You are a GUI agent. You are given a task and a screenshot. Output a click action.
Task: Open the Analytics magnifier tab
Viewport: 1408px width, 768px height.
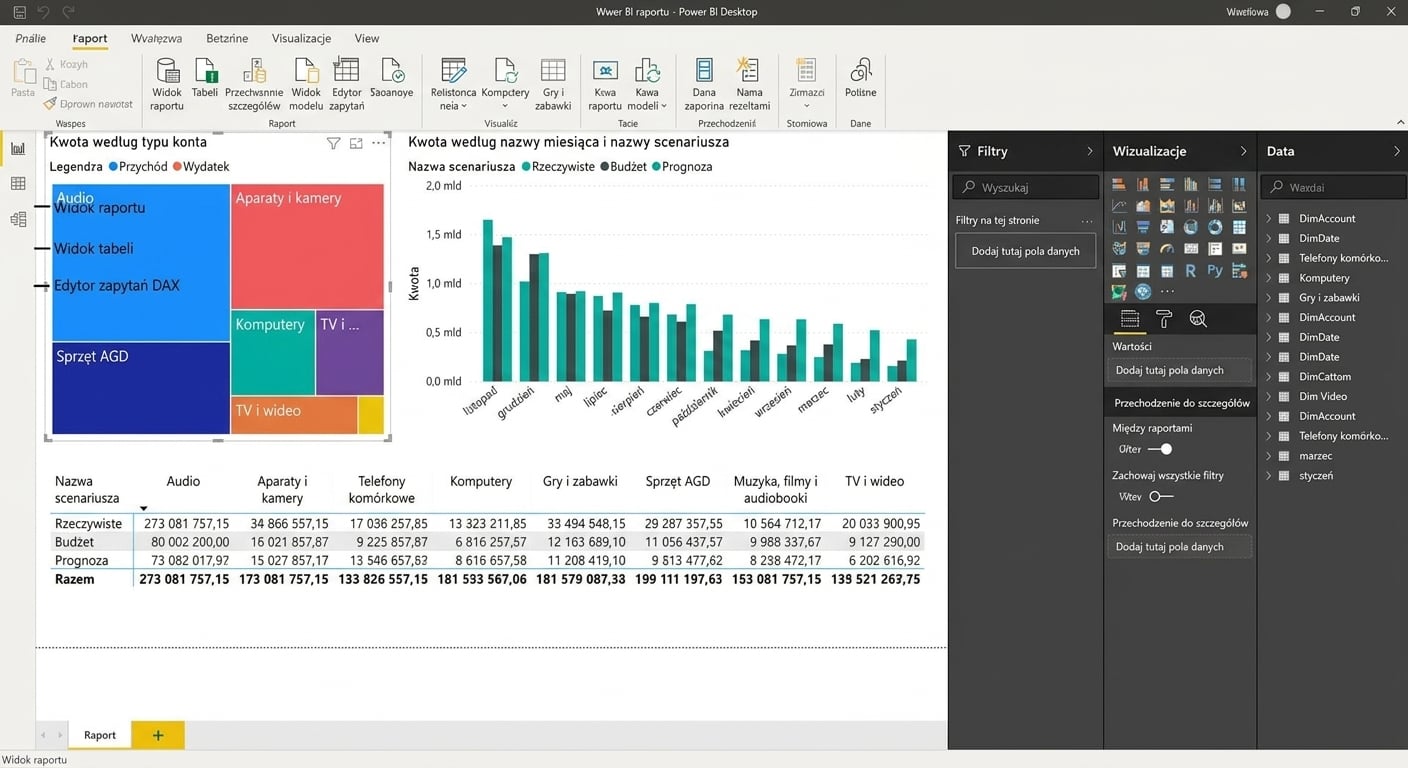(x=1198, y=319)
